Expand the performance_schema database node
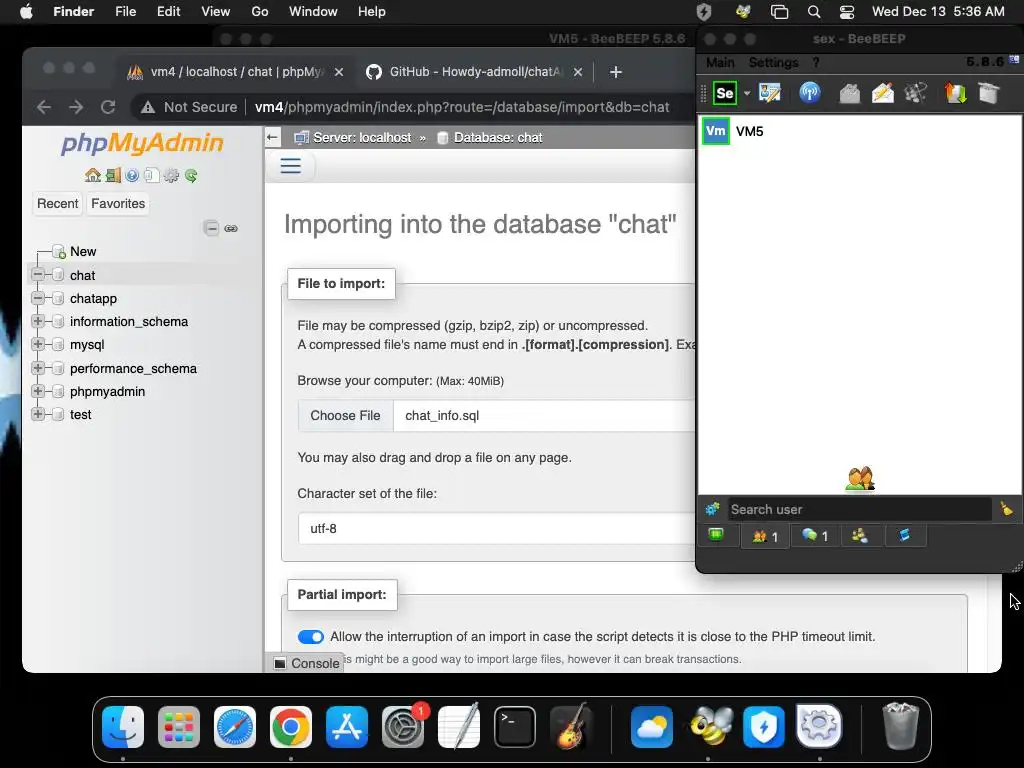This screenshot has width=1024, height=768. 38,368
